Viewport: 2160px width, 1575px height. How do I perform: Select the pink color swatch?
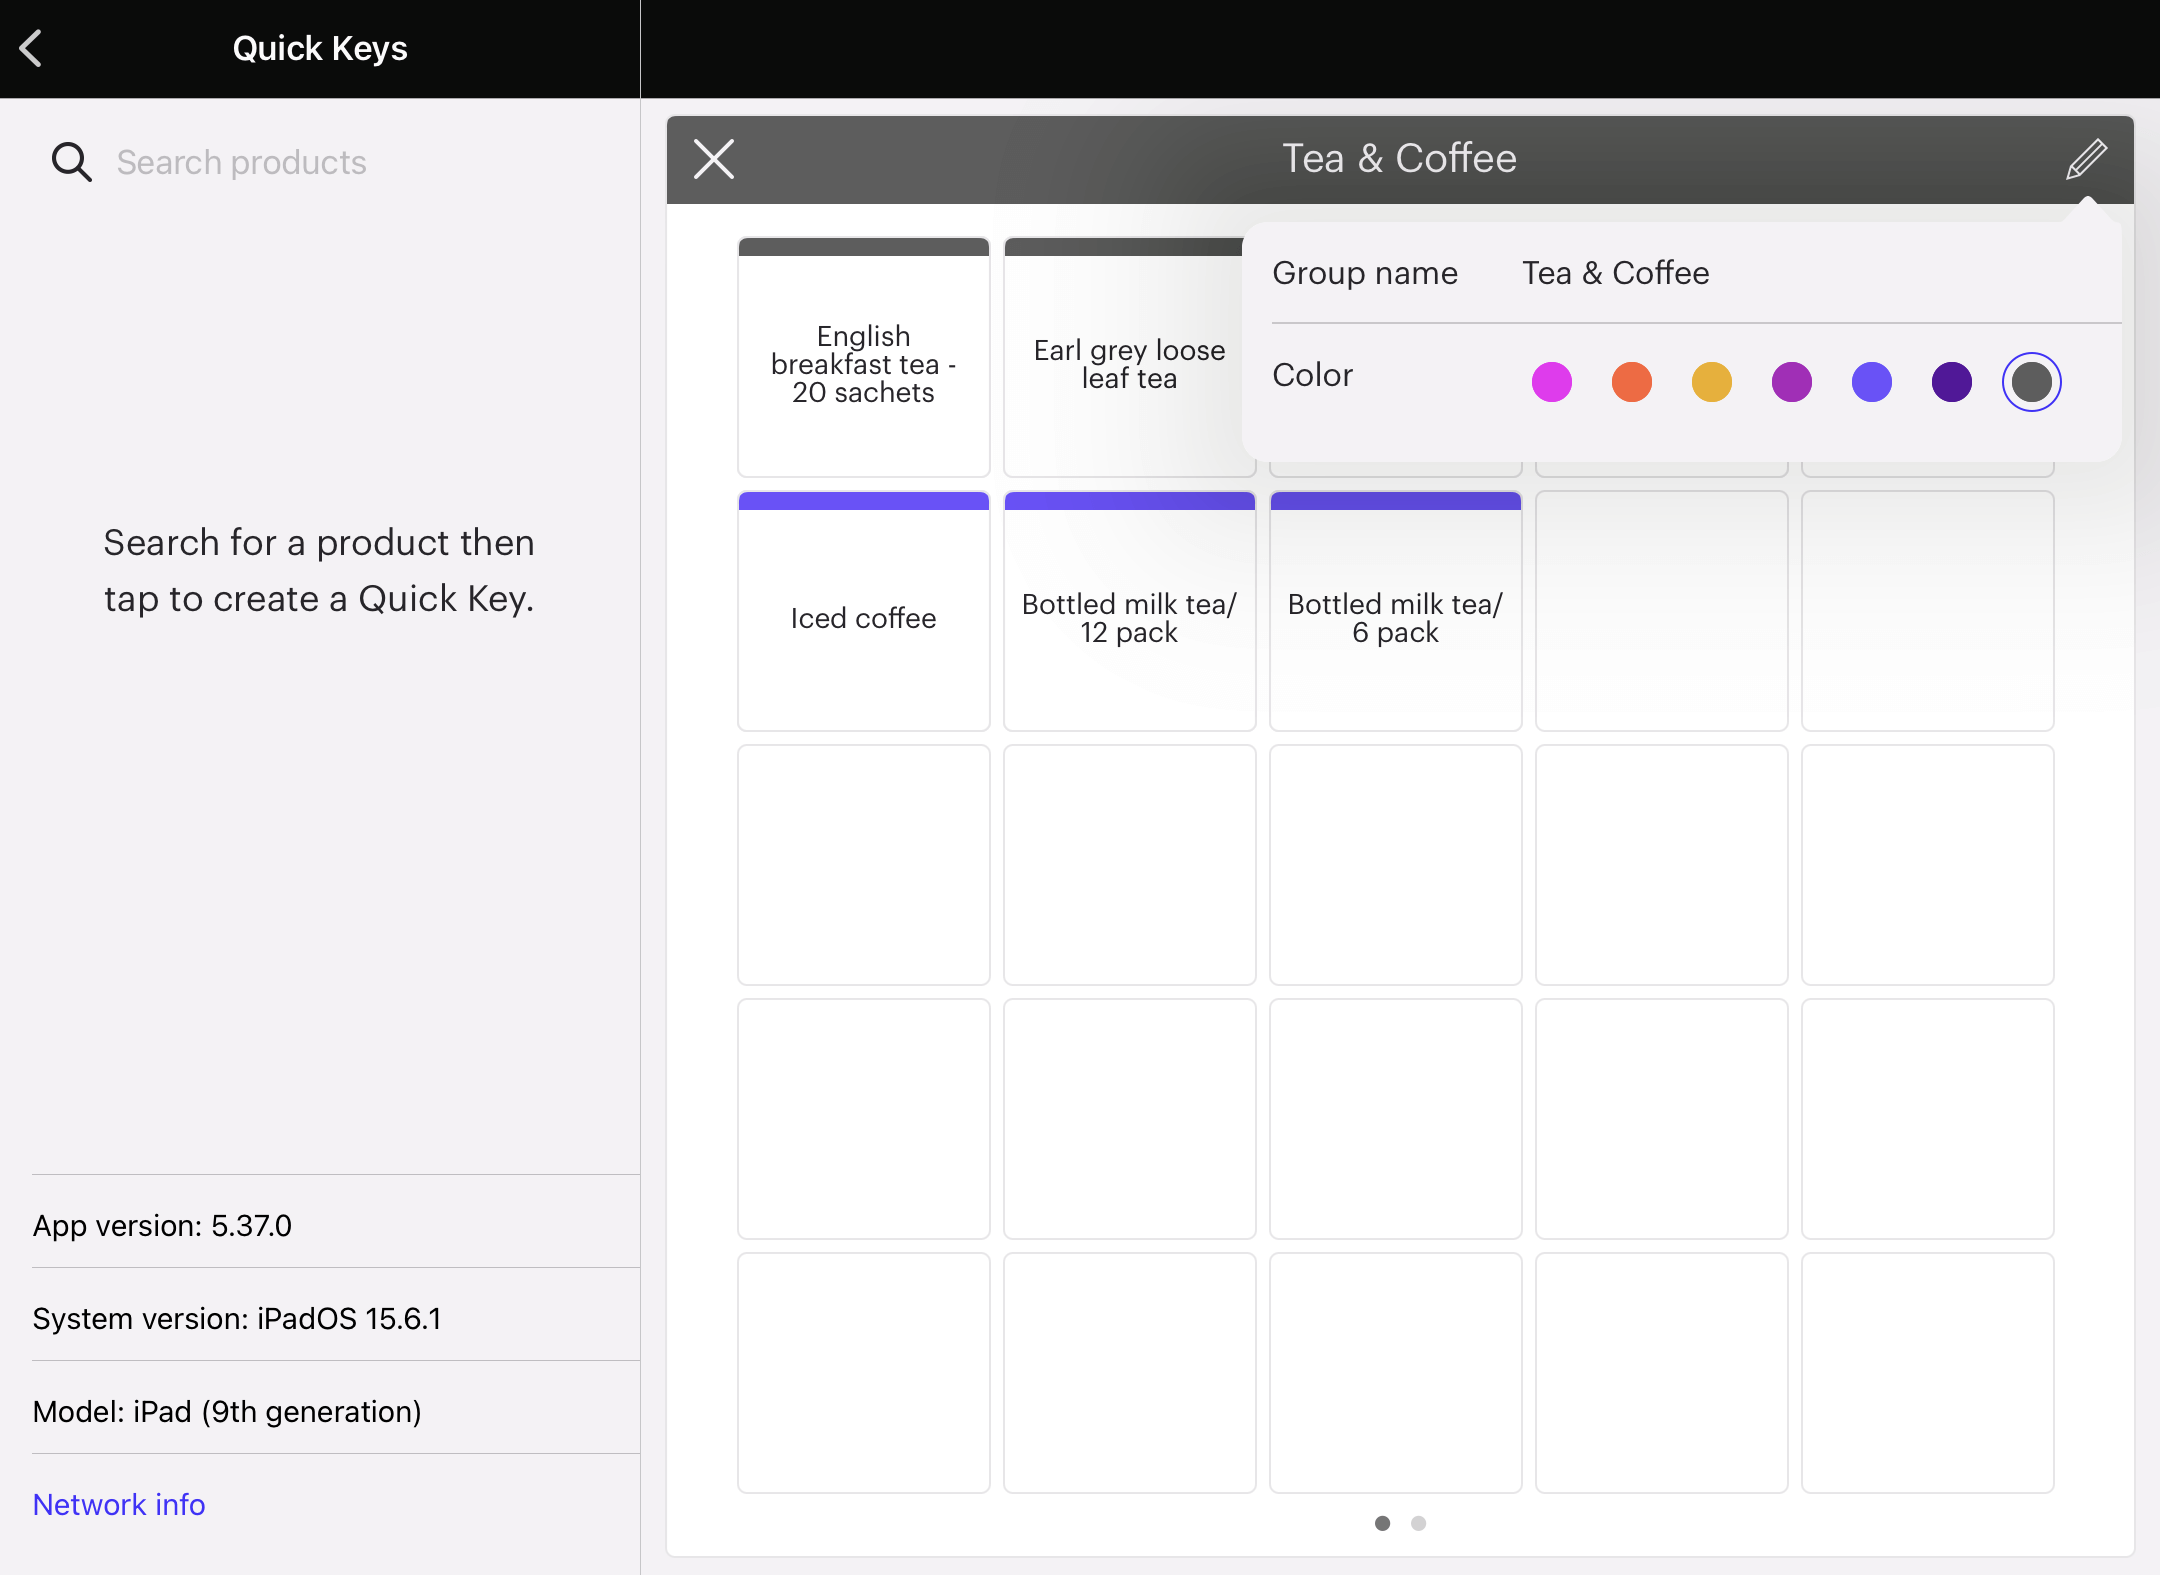1551,382
